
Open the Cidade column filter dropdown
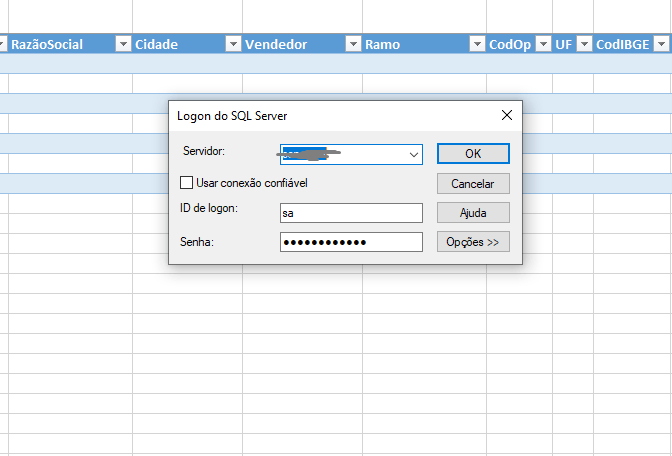point(233,44)
